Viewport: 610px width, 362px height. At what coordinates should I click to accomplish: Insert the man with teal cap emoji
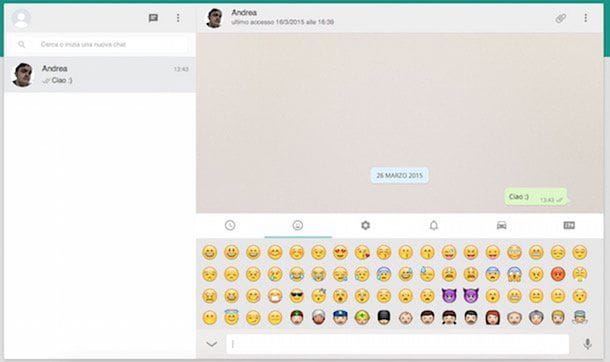click(580, 317)
